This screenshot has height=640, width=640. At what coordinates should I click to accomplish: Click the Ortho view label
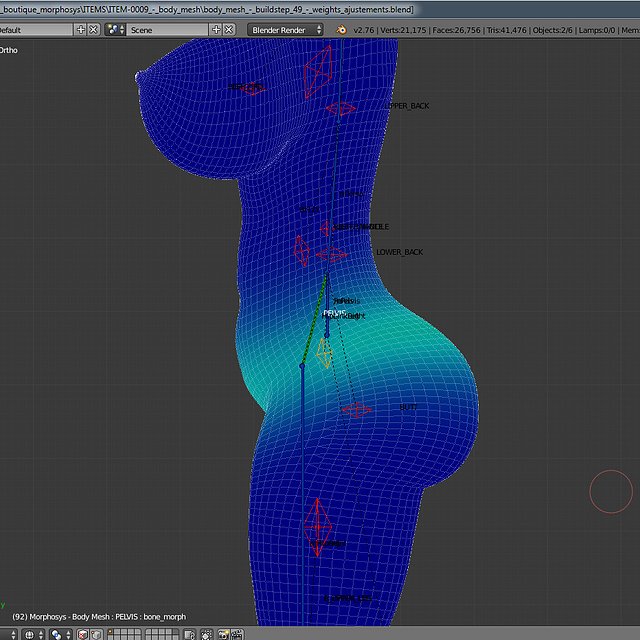pos(9,50)
